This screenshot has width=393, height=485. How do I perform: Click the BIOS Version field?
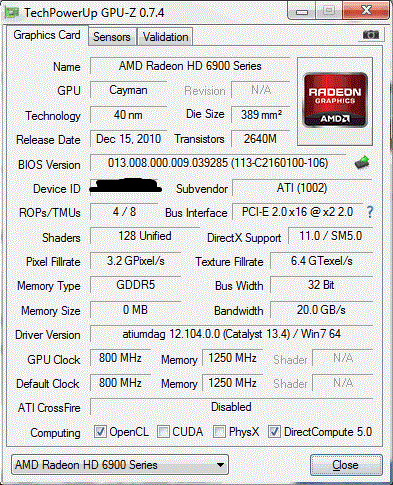pos(218,163)
